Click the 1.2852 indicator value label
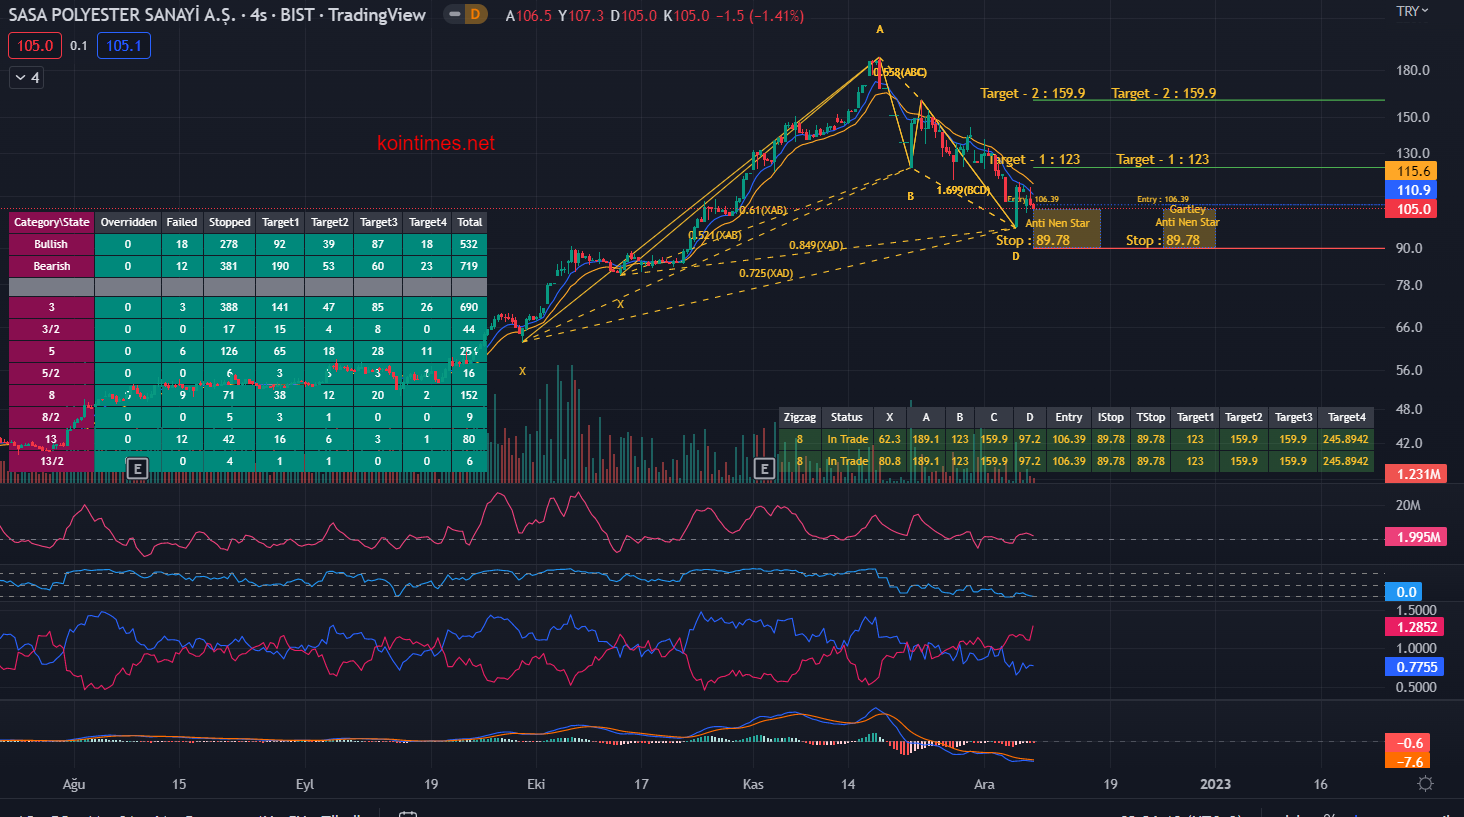 click(1415, 627)
